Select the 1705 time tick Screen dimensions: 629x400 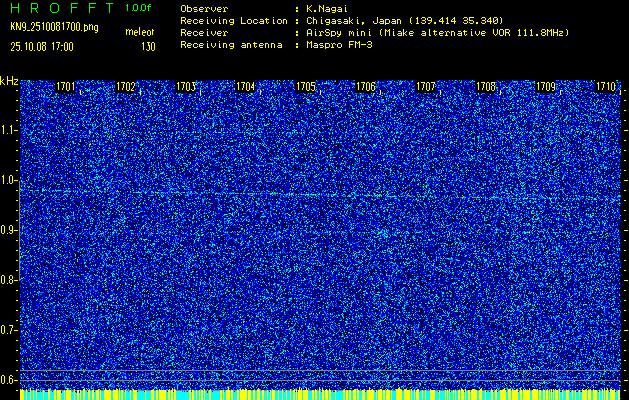tap(306, 87)
